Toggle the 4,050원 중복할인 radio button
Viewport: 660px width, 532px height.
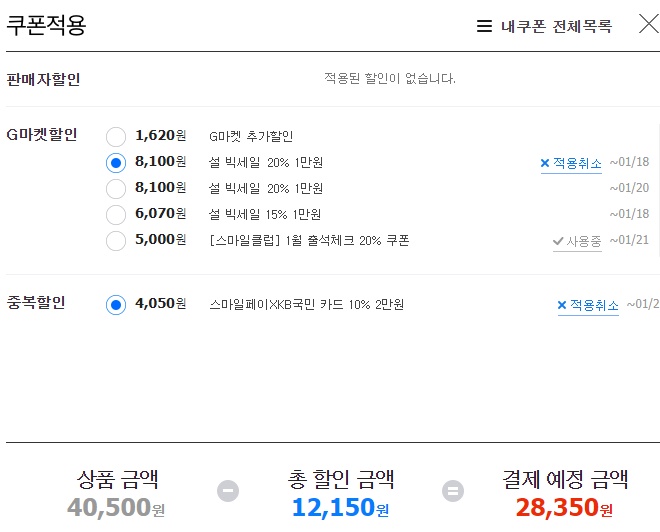tap(116, 305)
